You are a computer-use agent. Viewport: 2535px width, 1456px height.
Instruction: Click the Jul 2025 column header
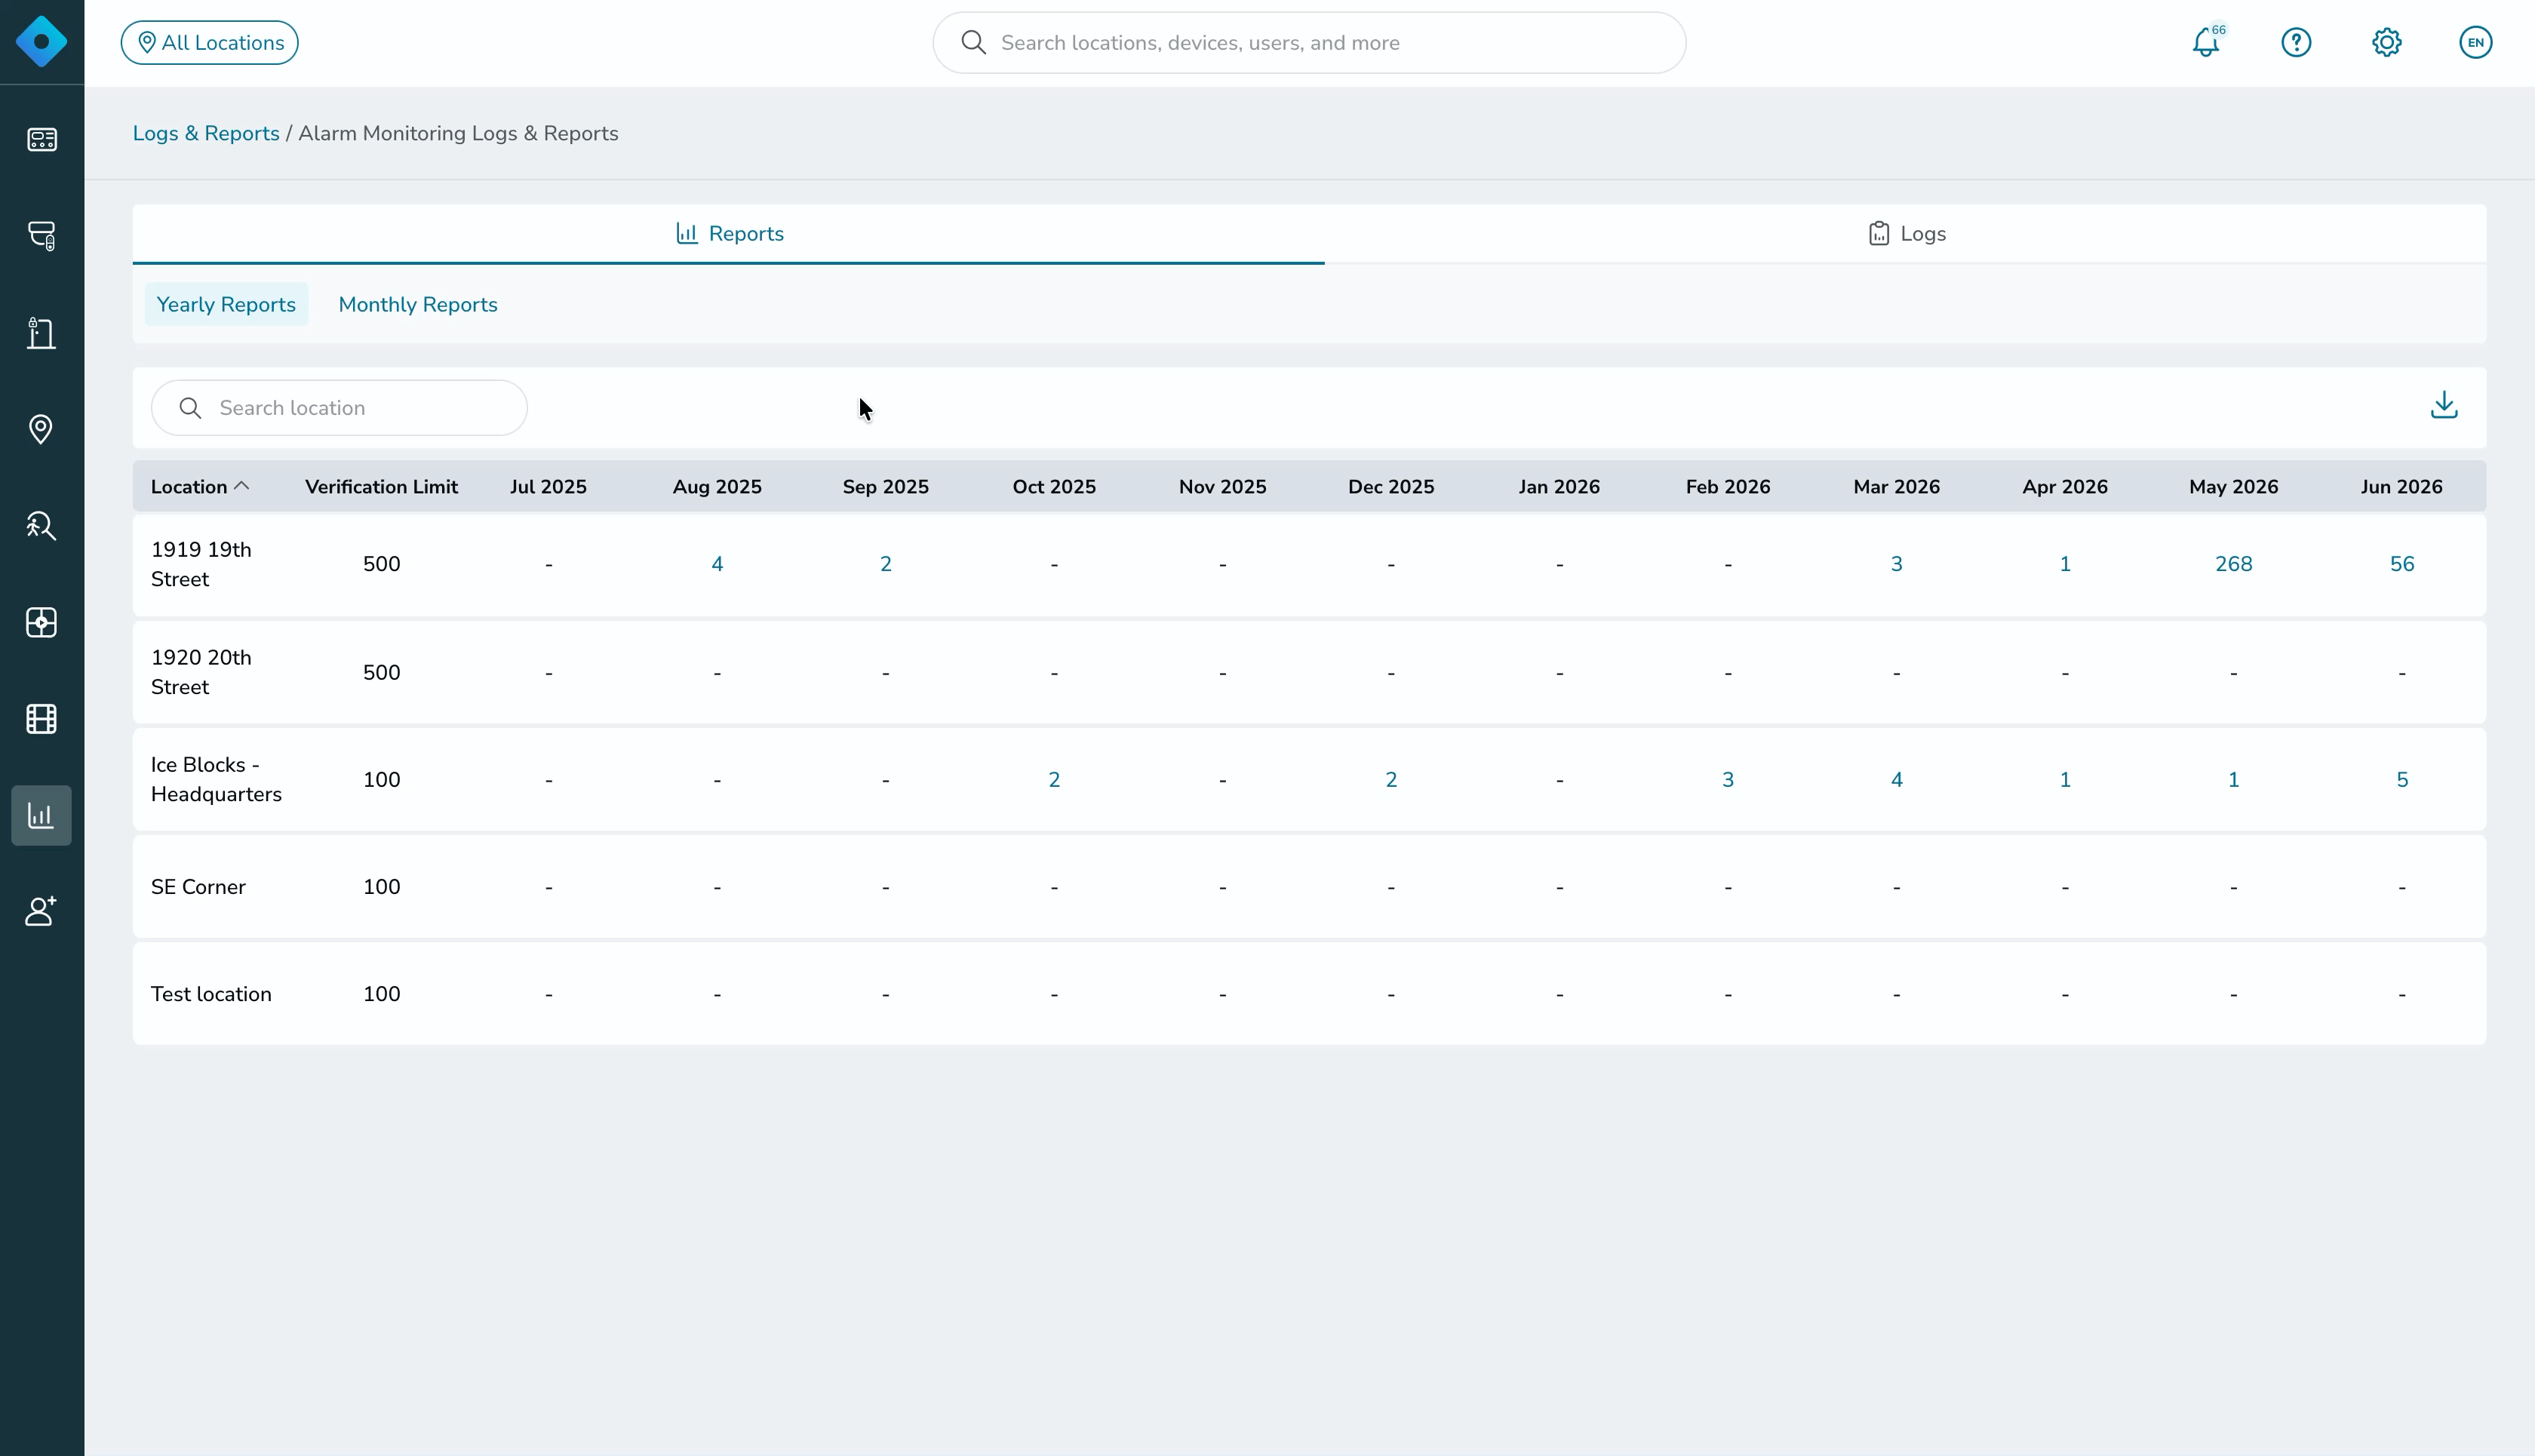tap(548, 487)
